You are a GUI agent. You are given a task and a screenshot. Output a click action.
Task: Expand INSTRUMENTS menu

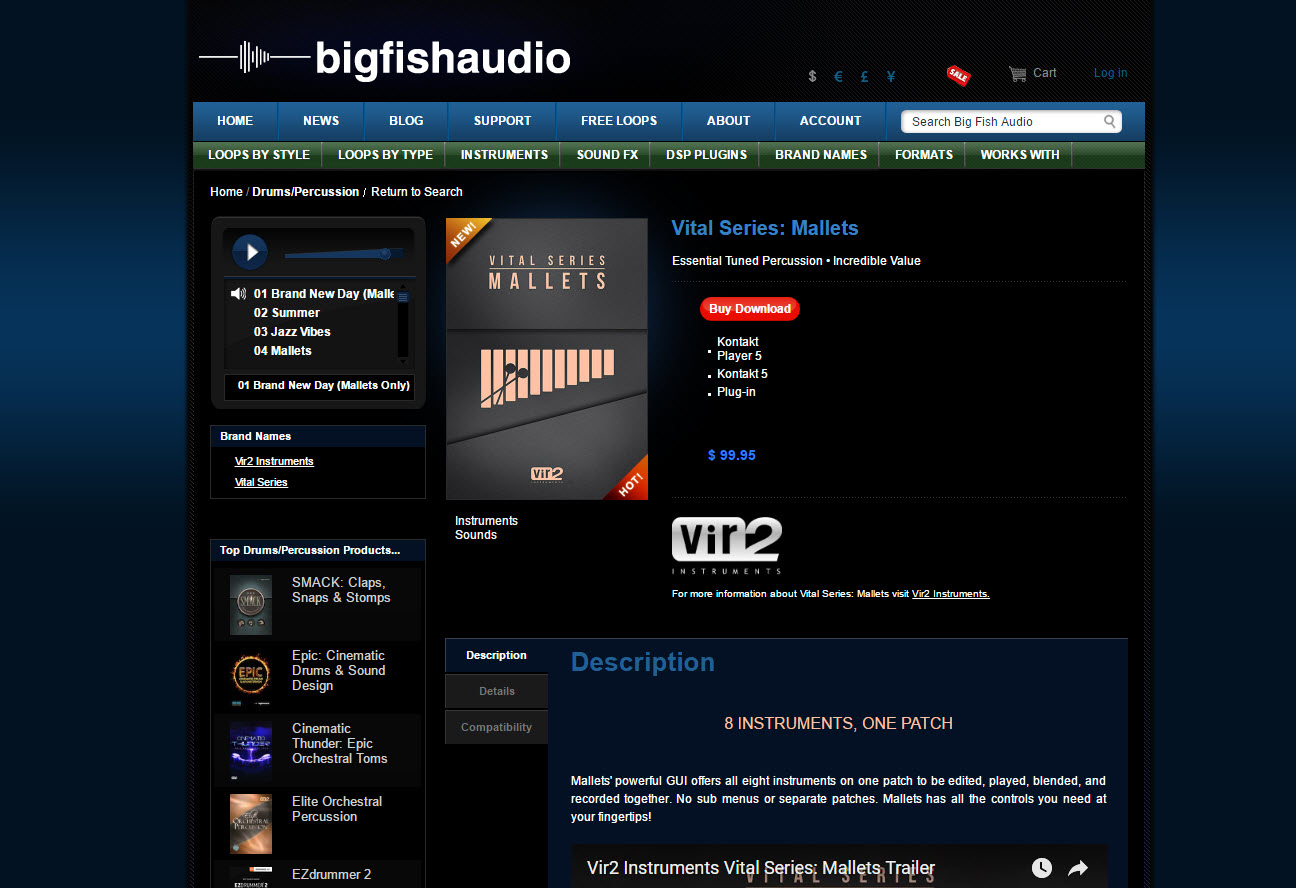click(x=504, y=155)
